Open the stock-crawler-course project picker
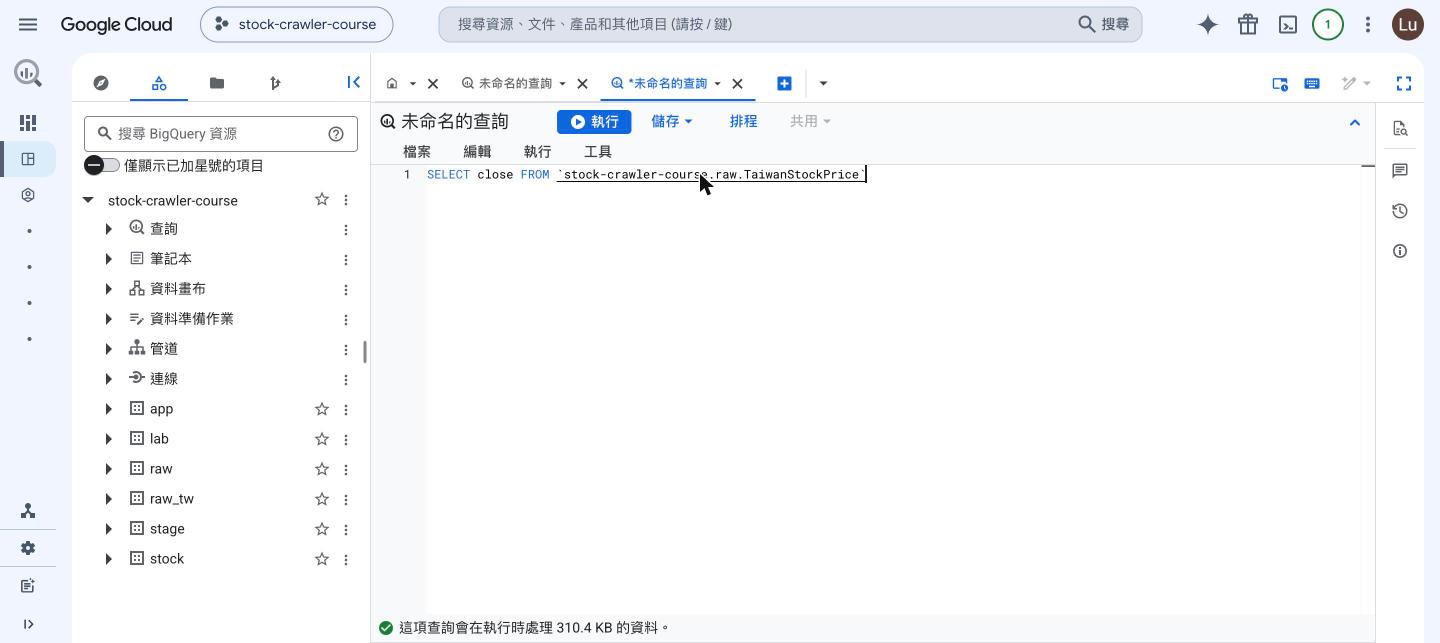 pos(297,24)
